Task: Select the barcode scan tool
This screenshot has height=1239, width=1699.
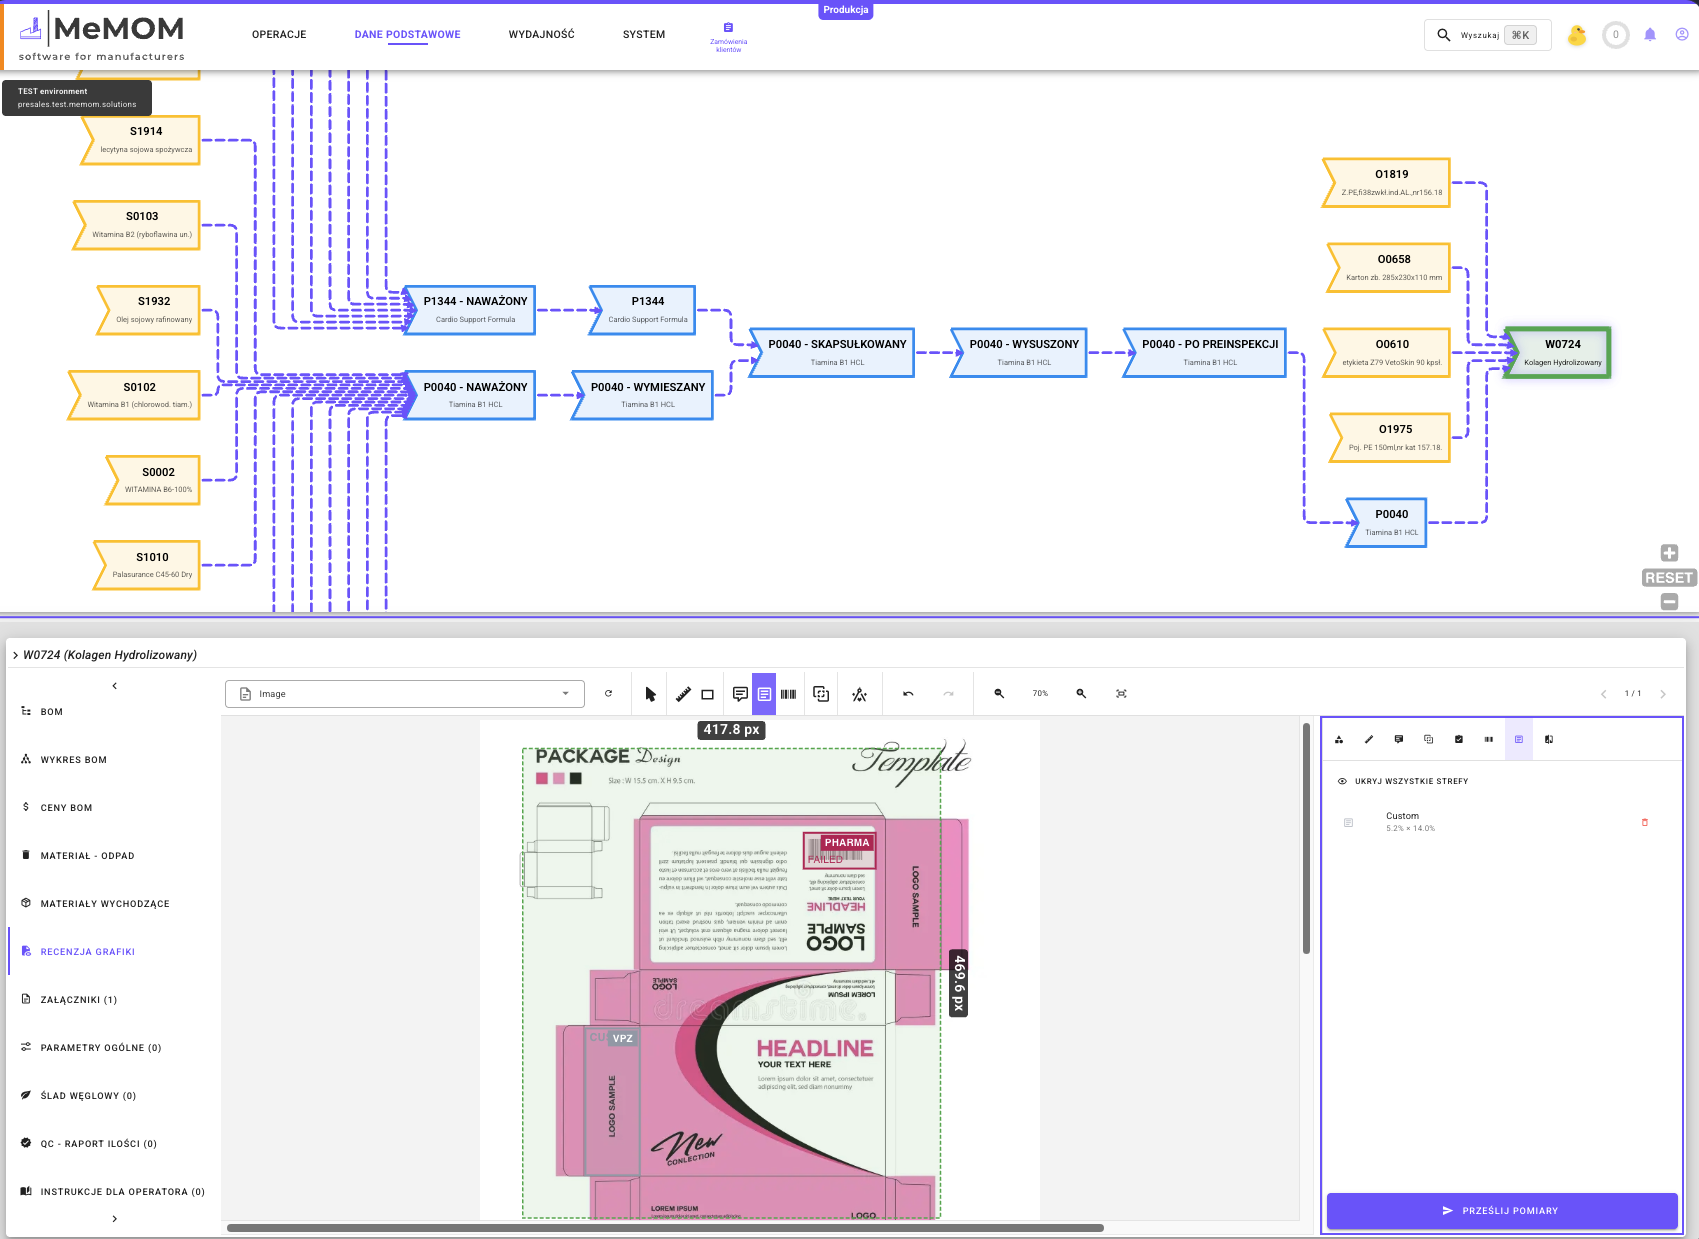Action: 788,694
